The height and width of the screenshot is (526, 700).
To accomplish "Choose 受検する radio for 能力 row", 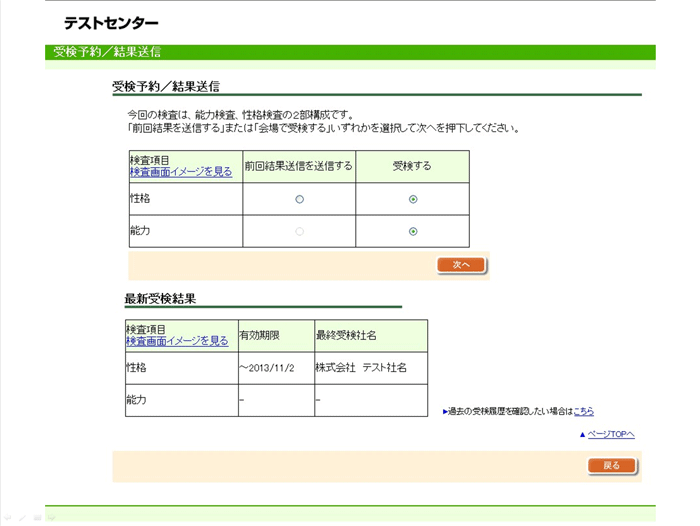I will point(413,231).
